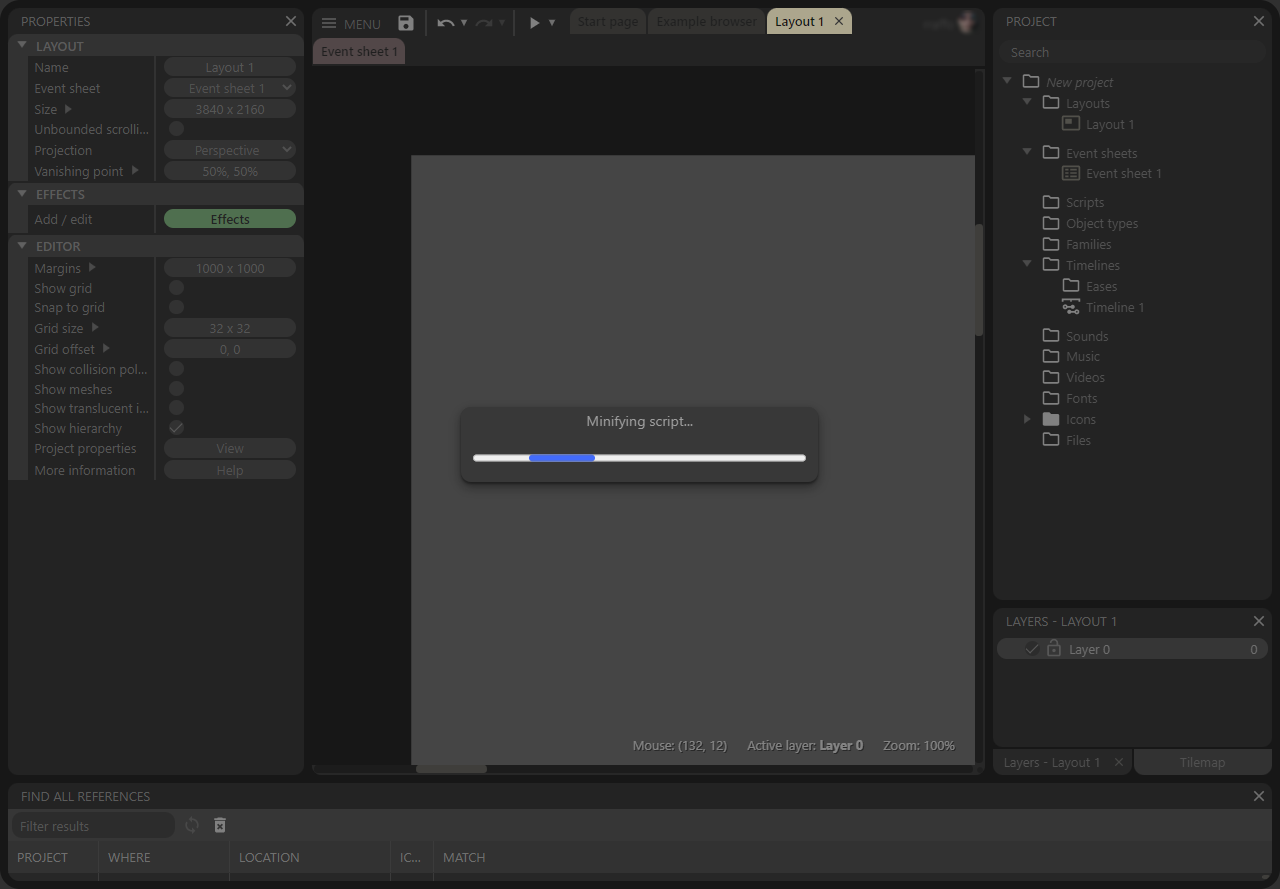Select Timeline 1 in the project tree
This screenshot has width=1280, height=889.
[x=1112, y=307]
